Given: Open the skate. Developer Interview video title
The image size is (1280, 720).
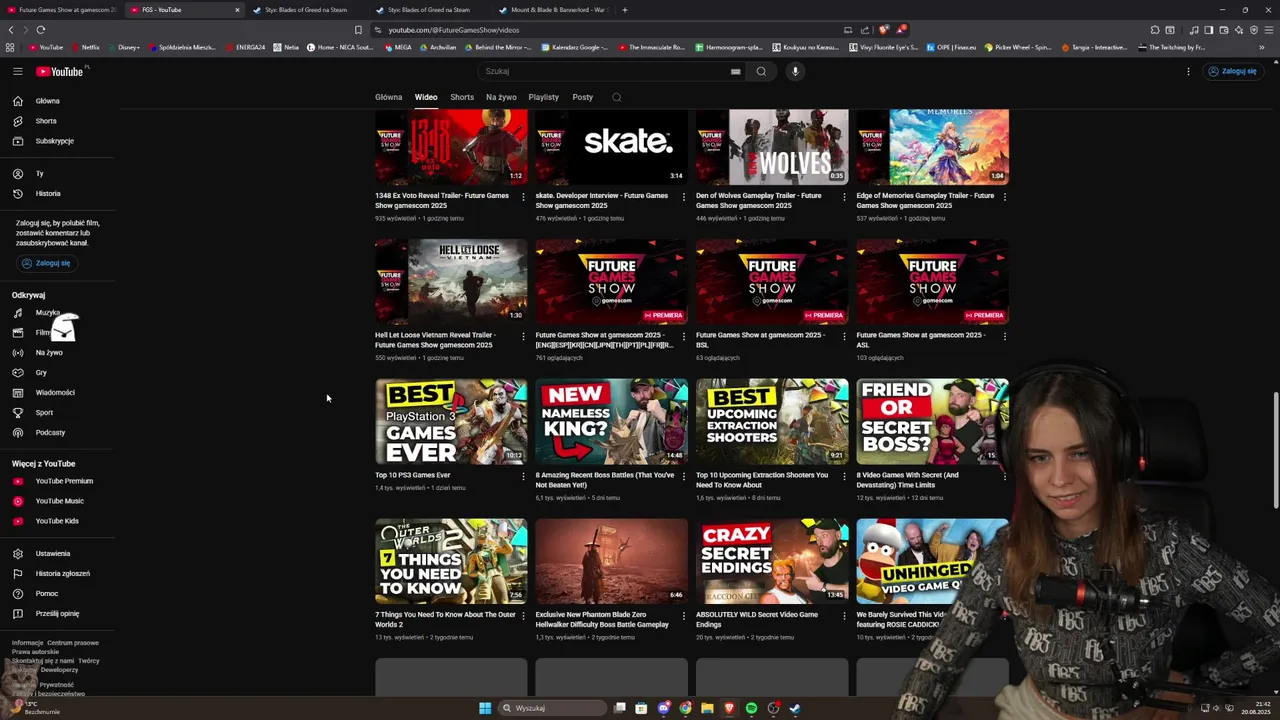Looking at the screenshot, I should (x=602, y=200).
